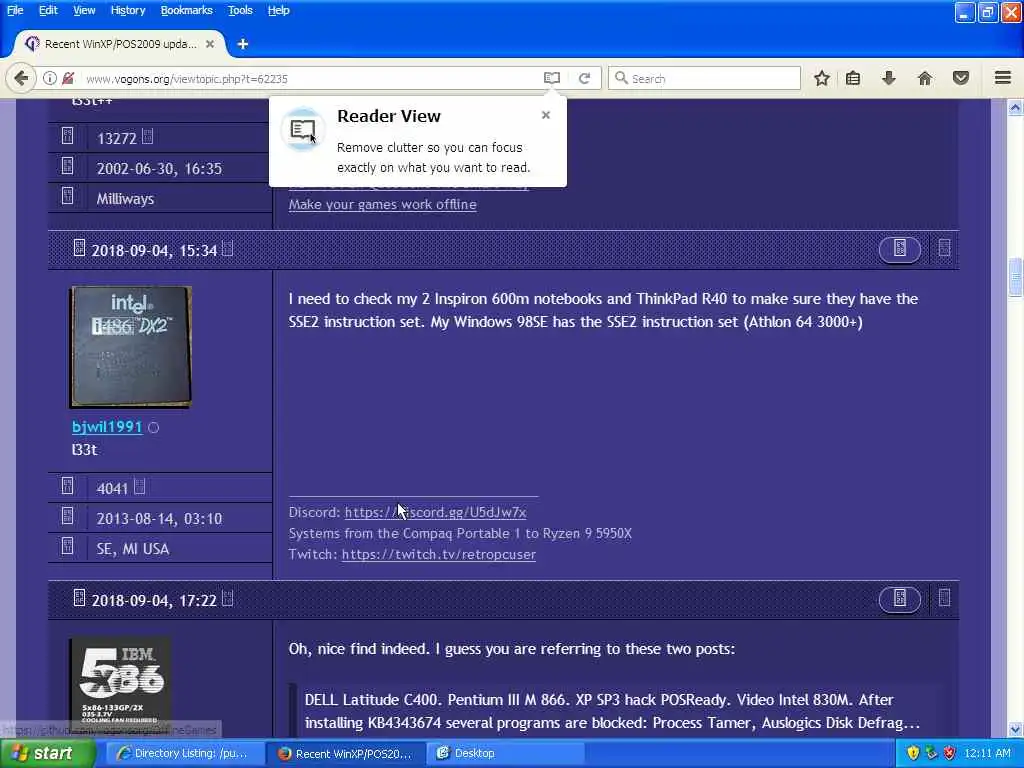Open the Edit menu

pos(48,10)
